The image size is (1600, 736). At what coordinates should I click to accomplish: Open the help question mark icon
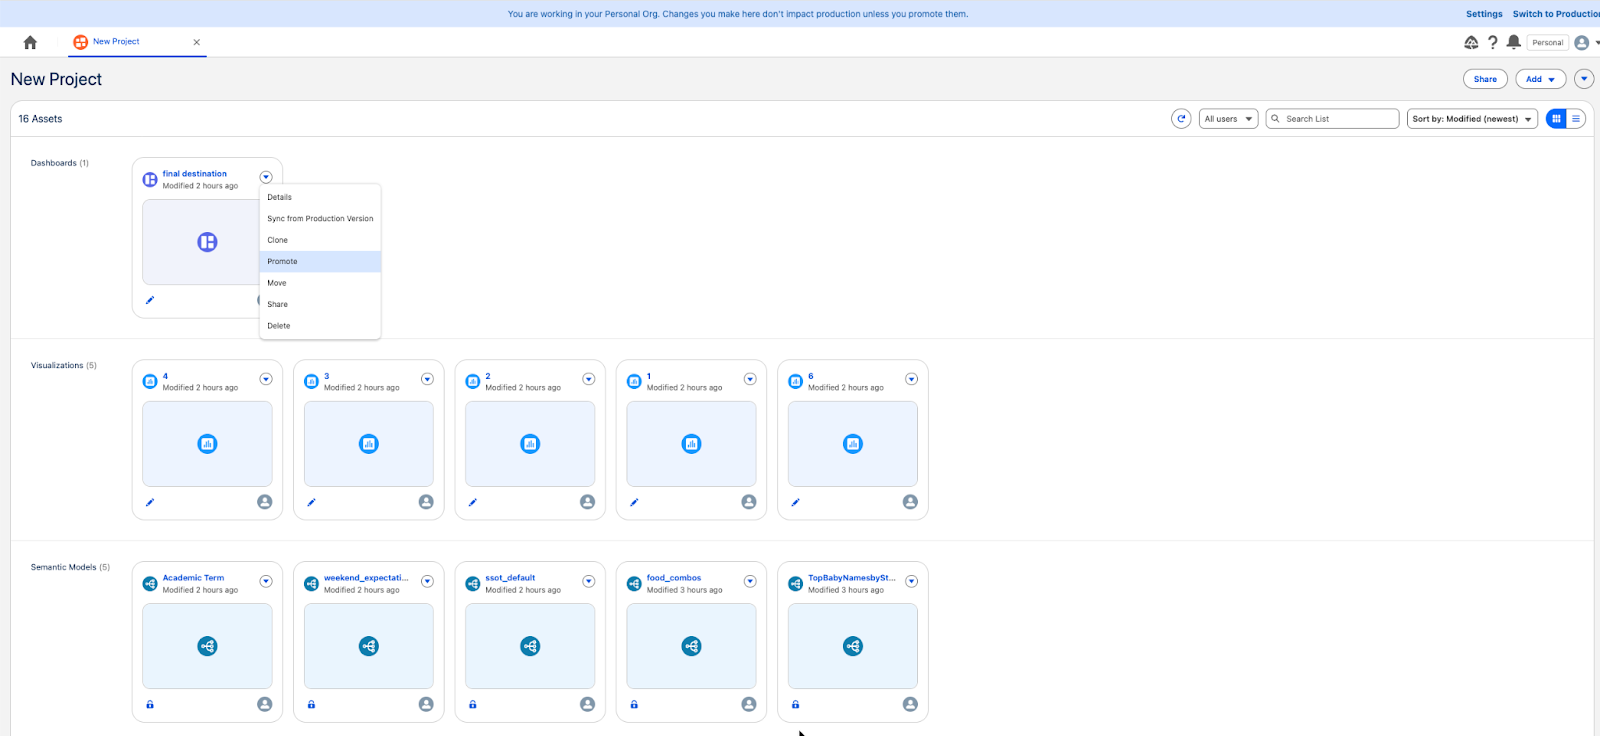click(1493, 42)
